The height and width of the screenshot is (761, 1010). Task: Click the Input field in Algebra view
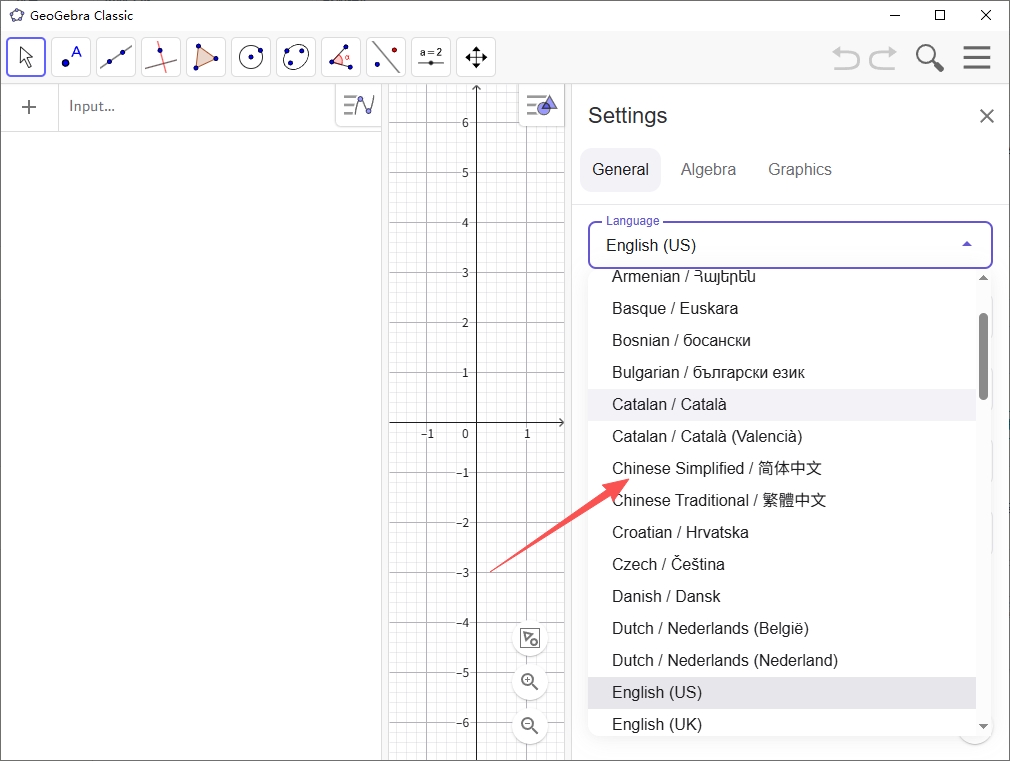196,106
